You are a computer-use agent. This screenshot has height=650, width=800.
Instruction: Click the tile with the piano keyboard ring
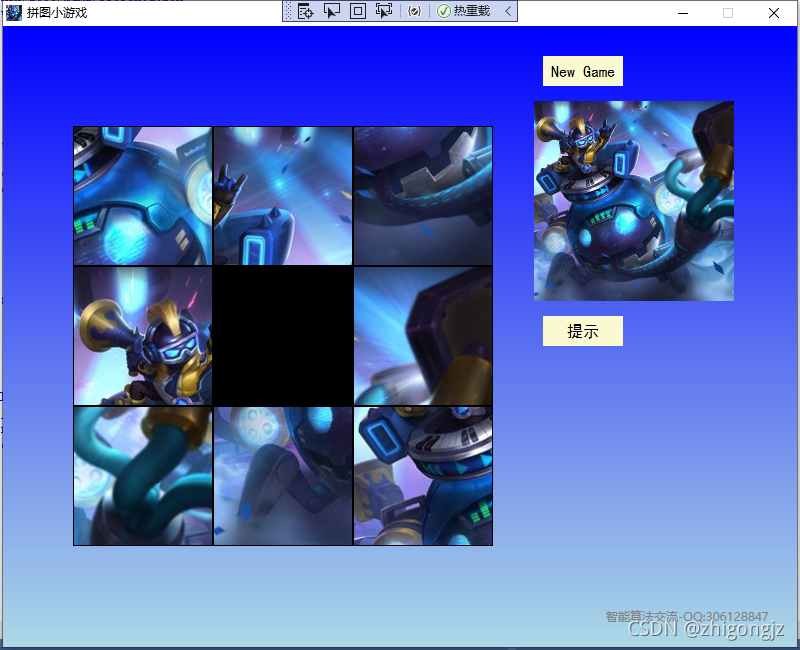[x=423, y=476]
